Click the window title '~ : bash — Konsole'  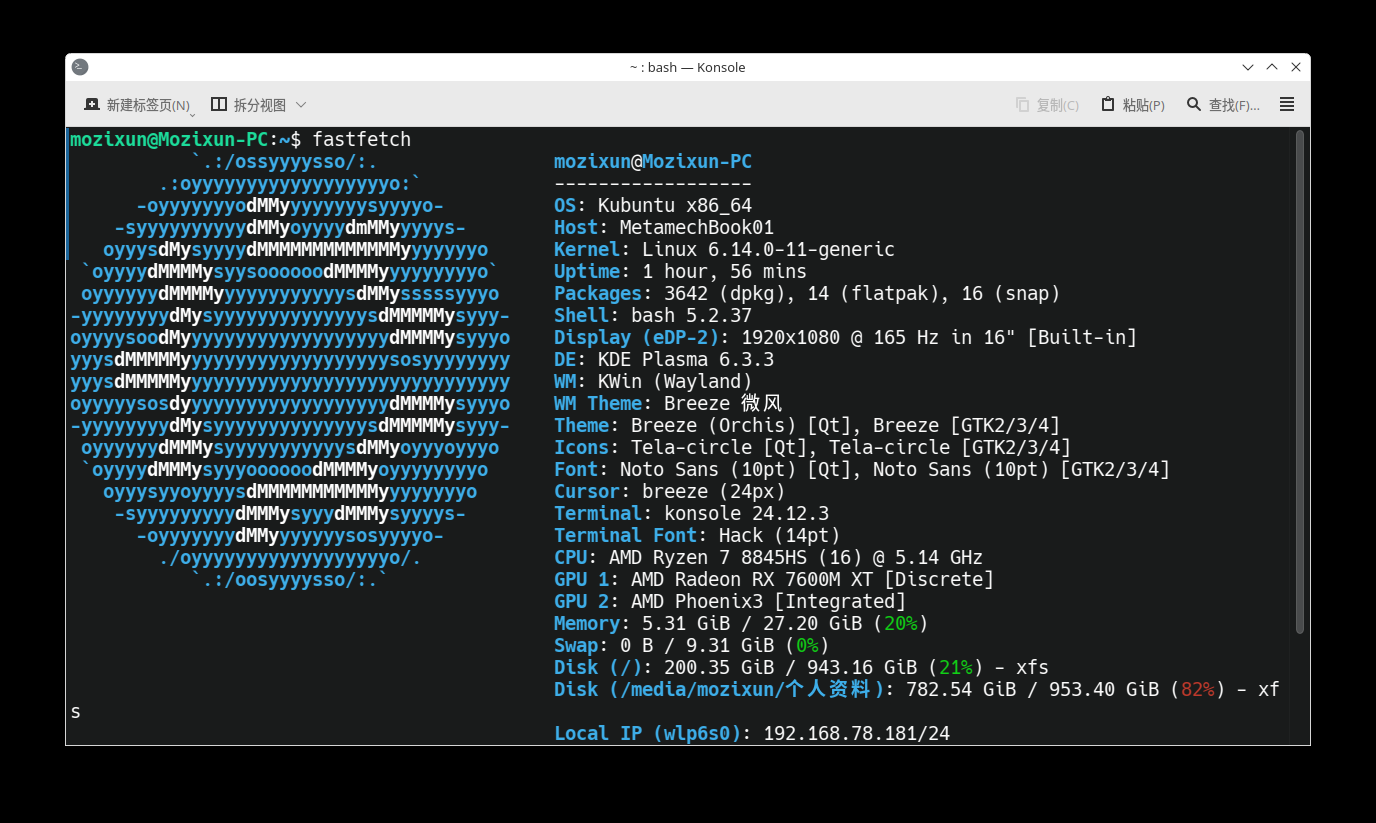point(687,67)
